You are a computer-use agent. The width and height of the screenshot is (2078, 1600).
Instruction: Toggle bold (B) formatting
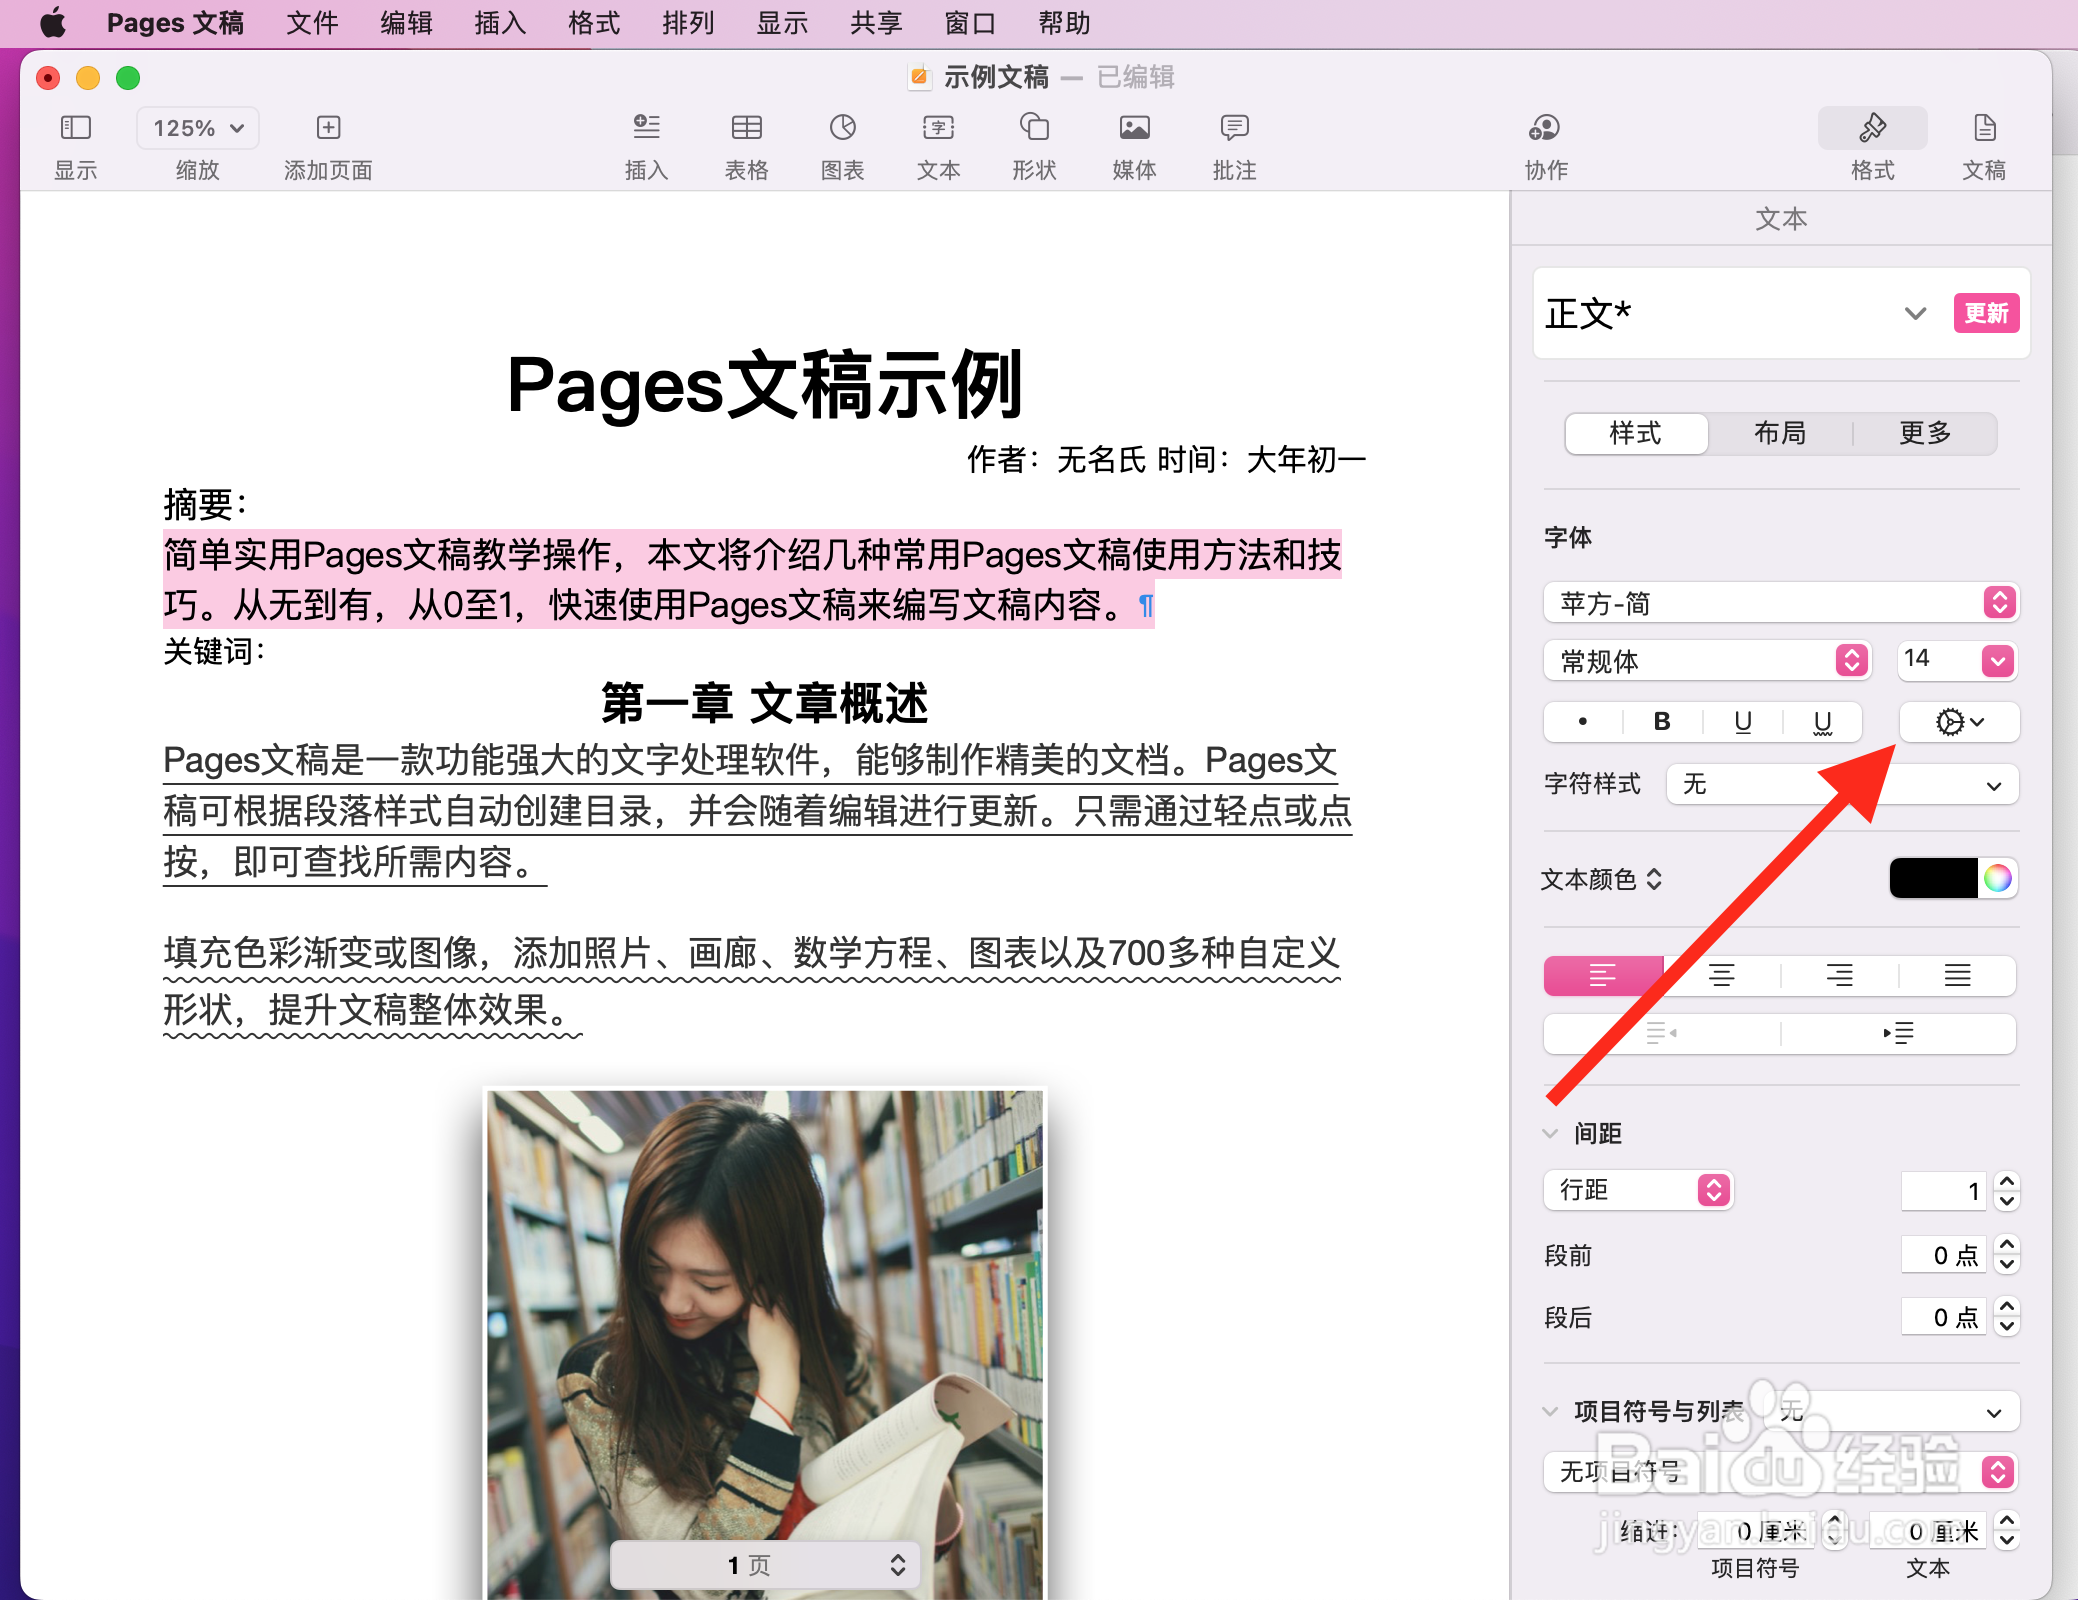(x=1662, y=722)
